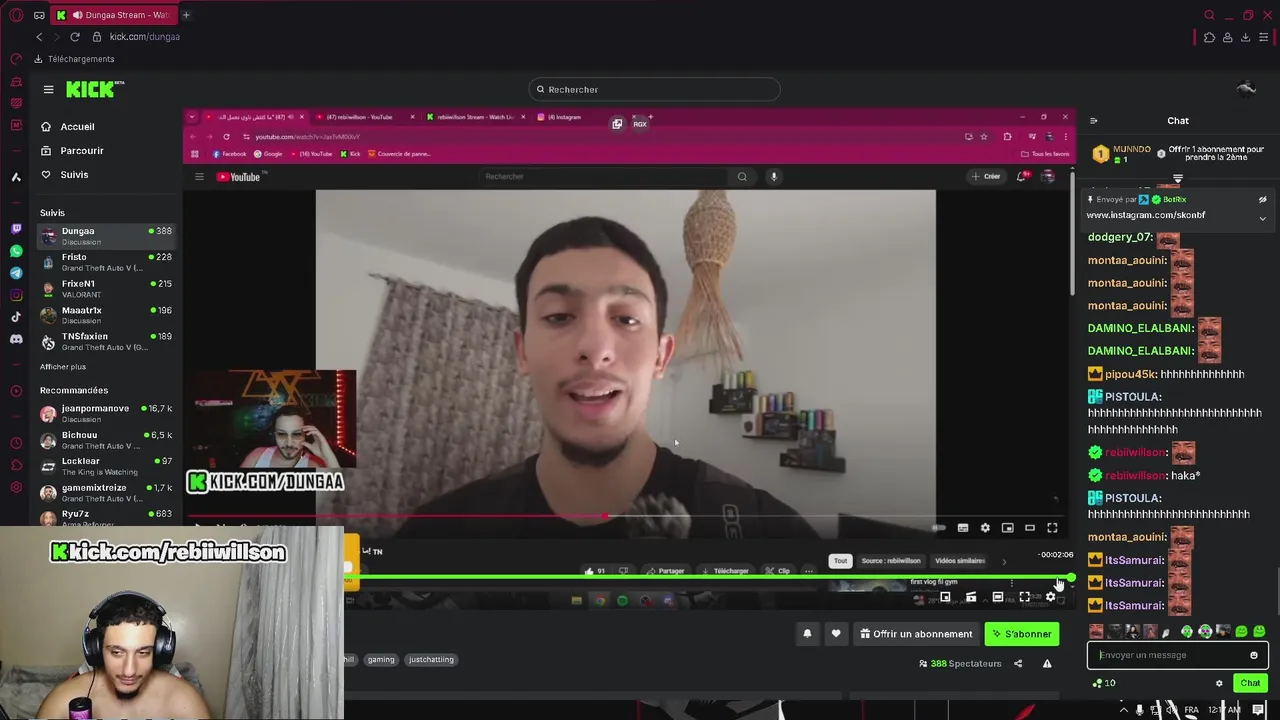1280x720 pixels.
Task: Click the kick.com/dungaa address bar
Action: tap(144, 37)
